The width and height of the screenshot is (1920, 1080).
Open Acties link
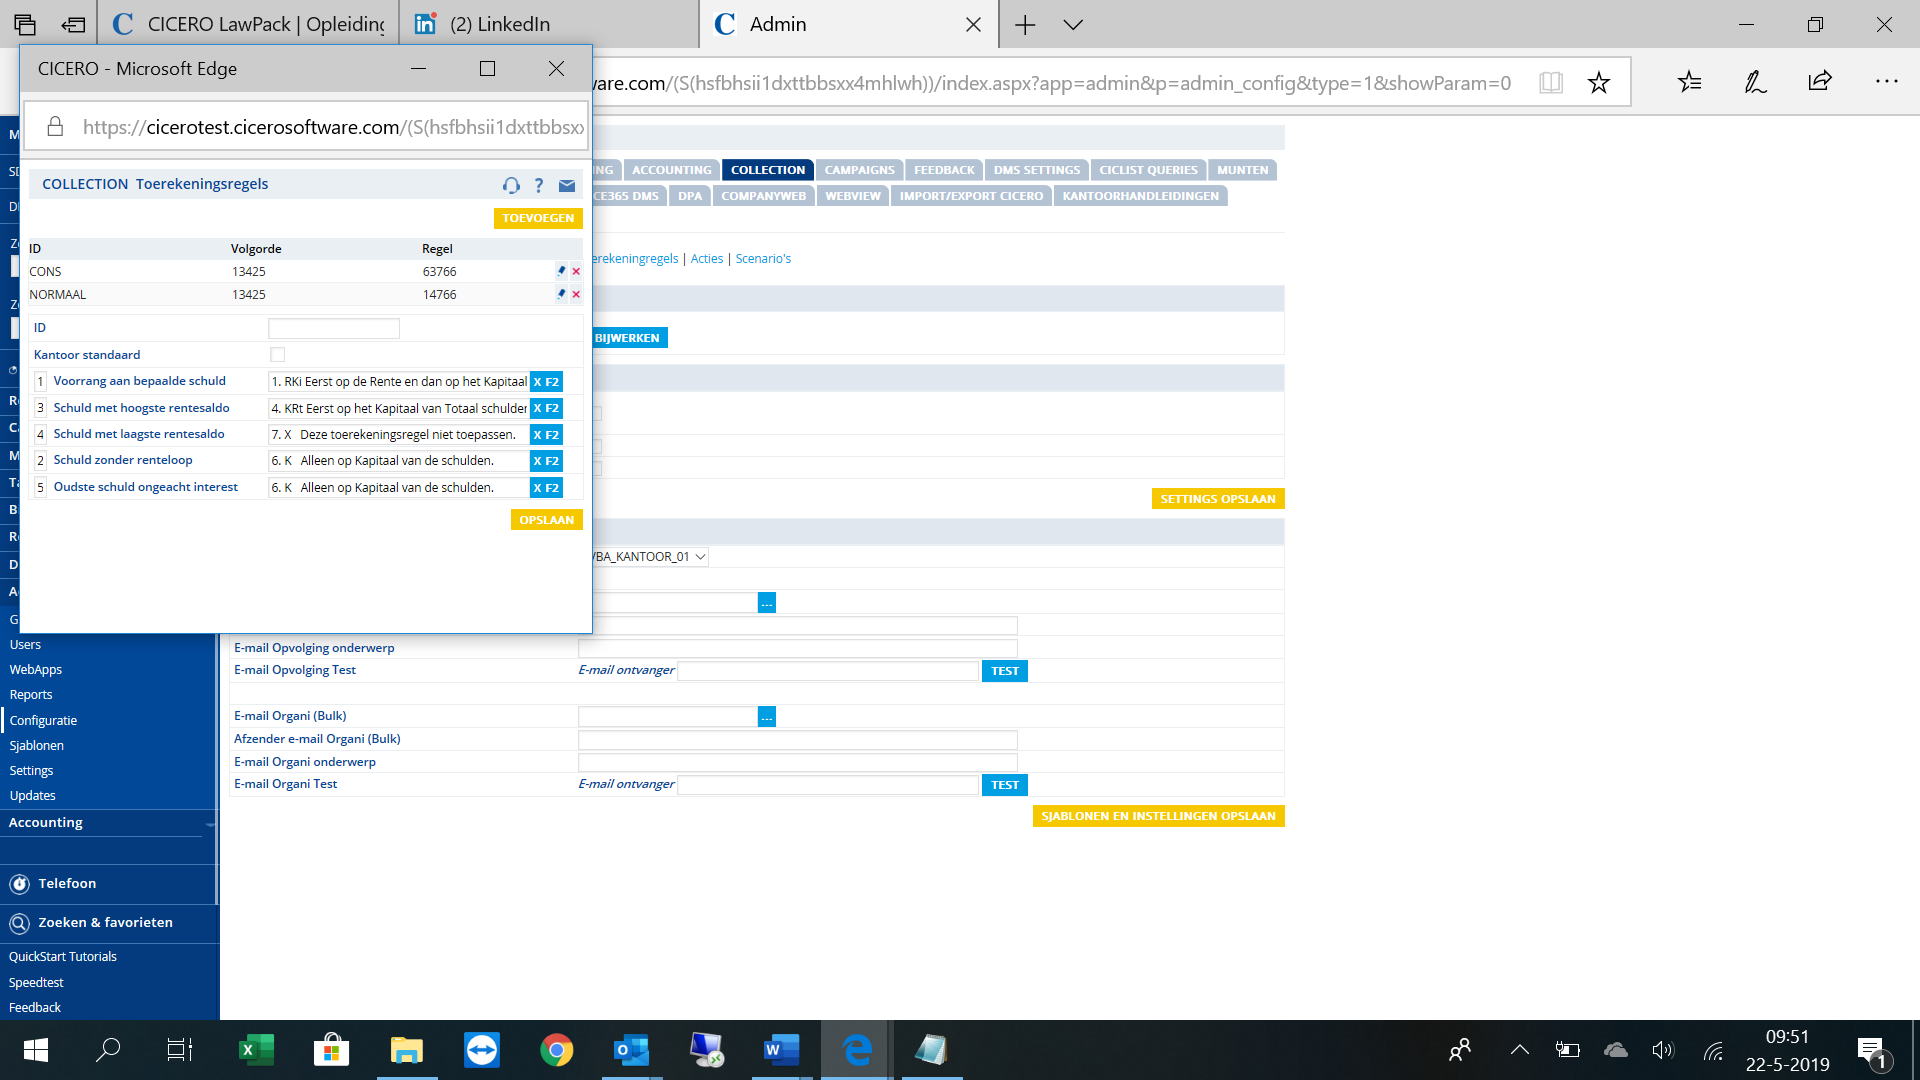point(707,259)
